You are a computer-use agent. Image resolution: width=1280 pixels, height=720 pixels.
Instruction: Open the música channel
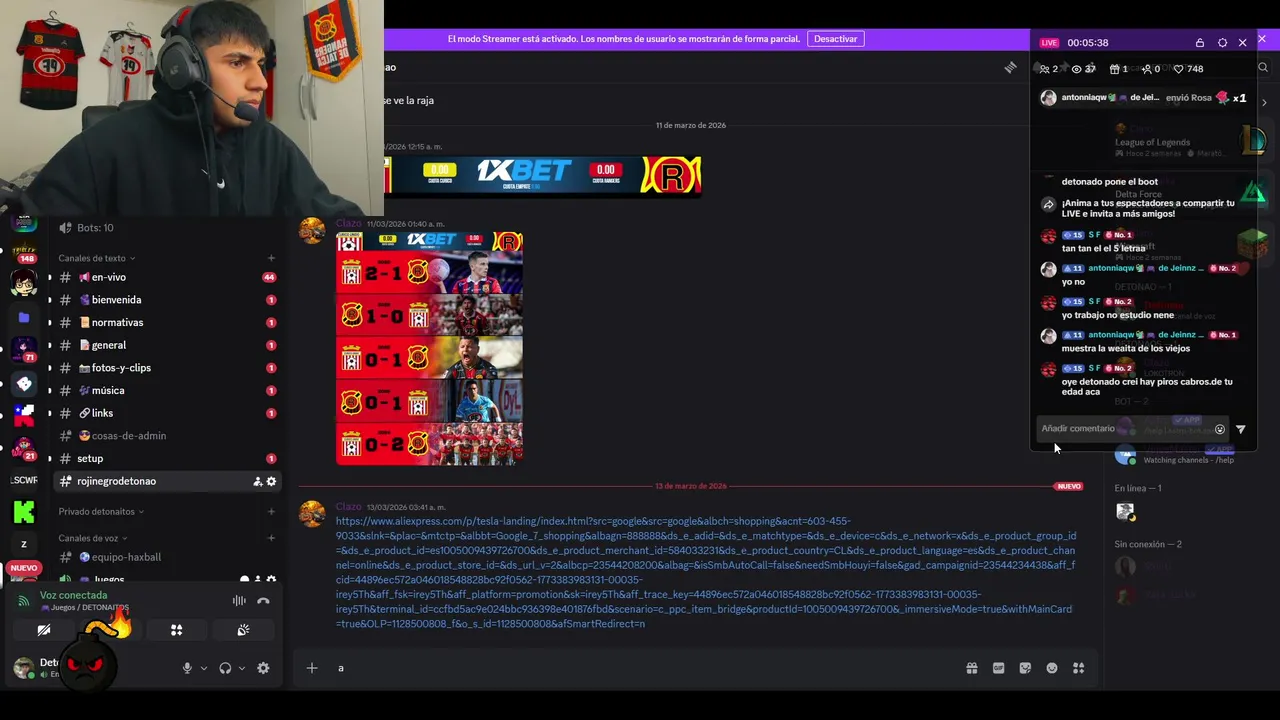point(166,390)
